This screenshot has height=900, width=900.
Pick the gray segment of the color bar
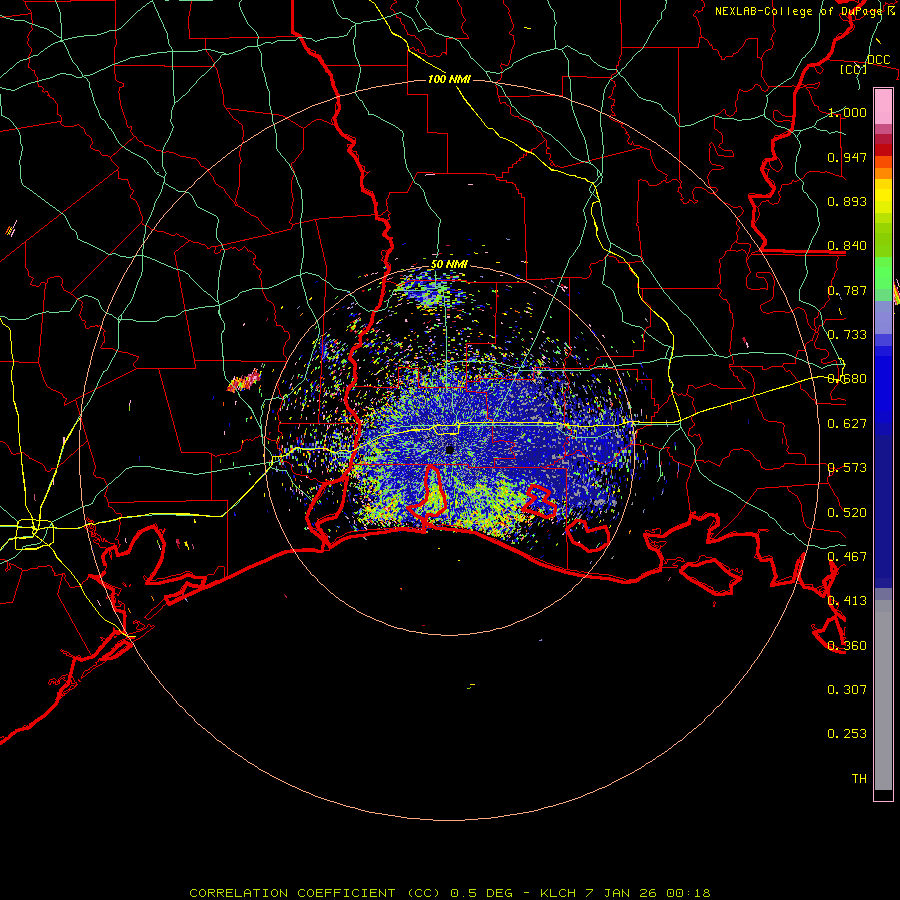(883, 695)
